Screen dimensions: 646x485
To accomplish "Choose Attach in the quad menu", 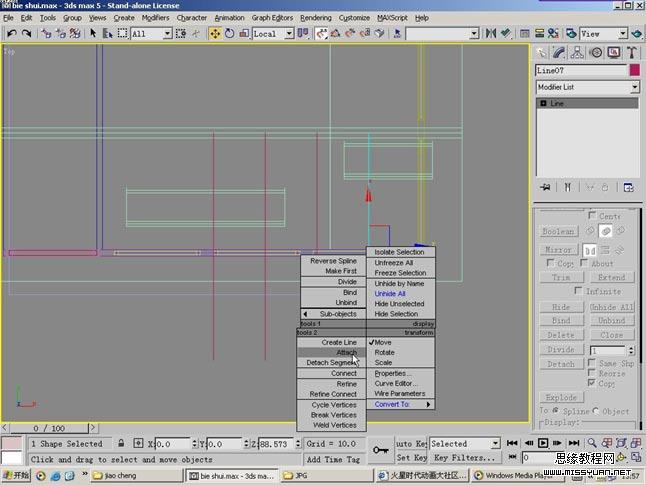I will click(x=331, y=353).
